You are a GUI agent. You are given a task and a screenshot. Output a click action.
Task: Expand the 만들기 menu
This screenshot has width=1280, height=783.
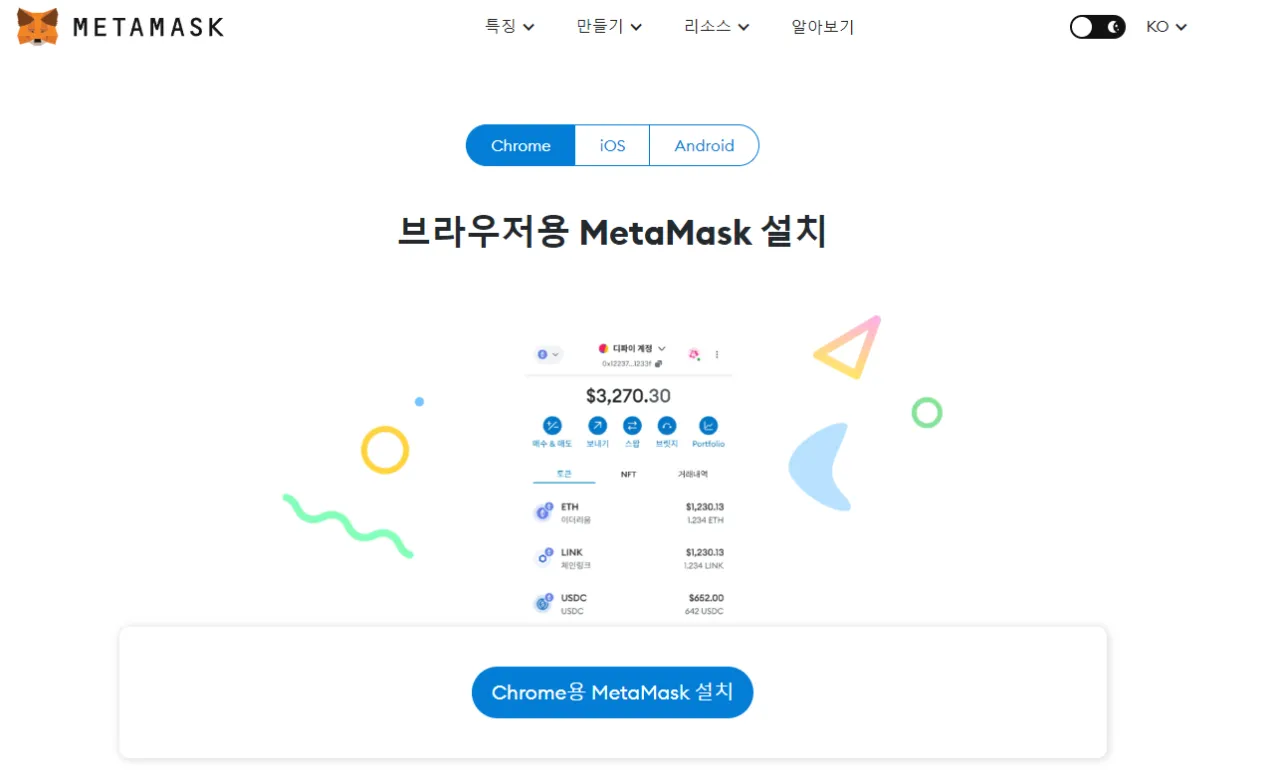(609, 27)
